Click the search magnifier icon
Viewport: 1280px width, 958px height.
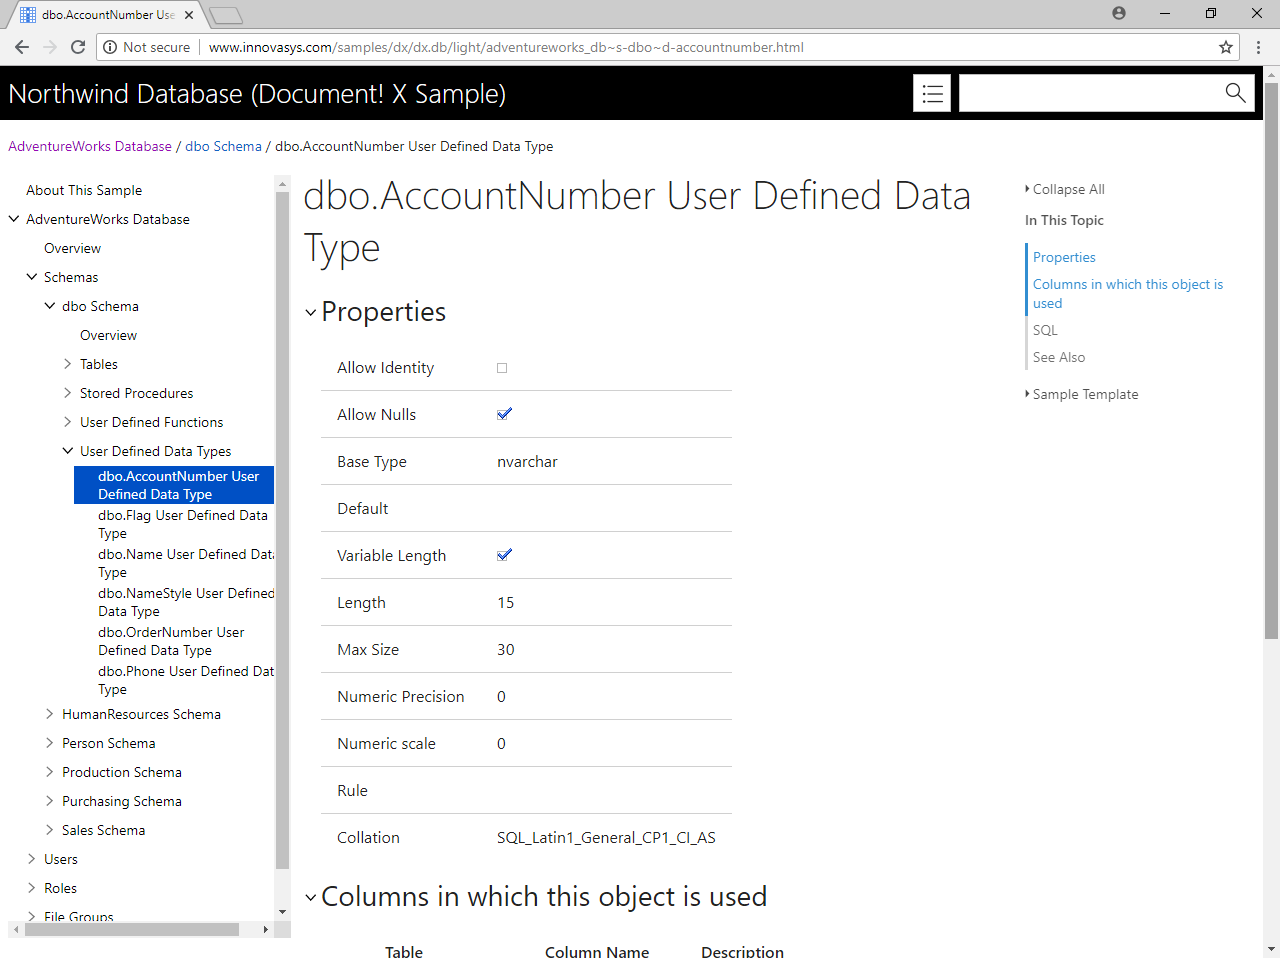(x=1235, y=93)
